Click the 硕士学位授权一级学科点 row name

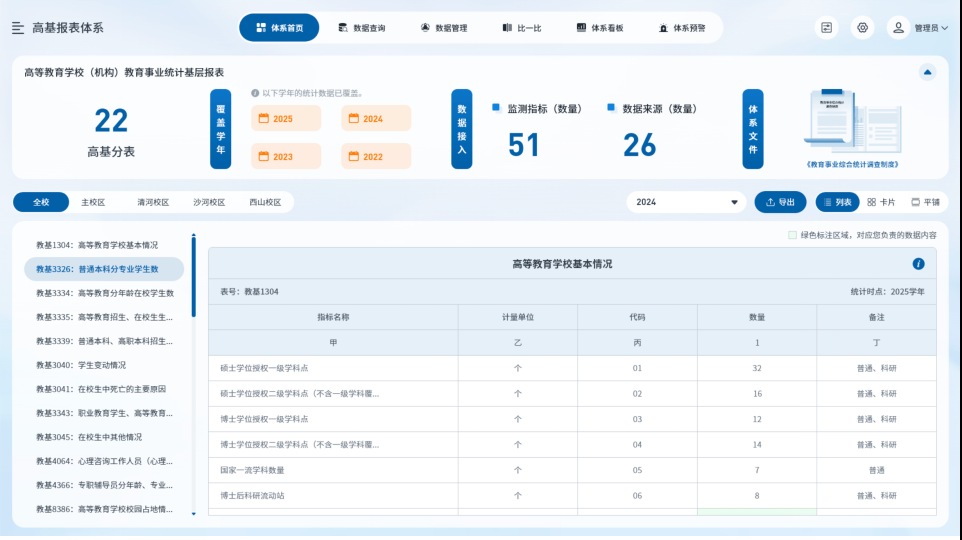264,368
